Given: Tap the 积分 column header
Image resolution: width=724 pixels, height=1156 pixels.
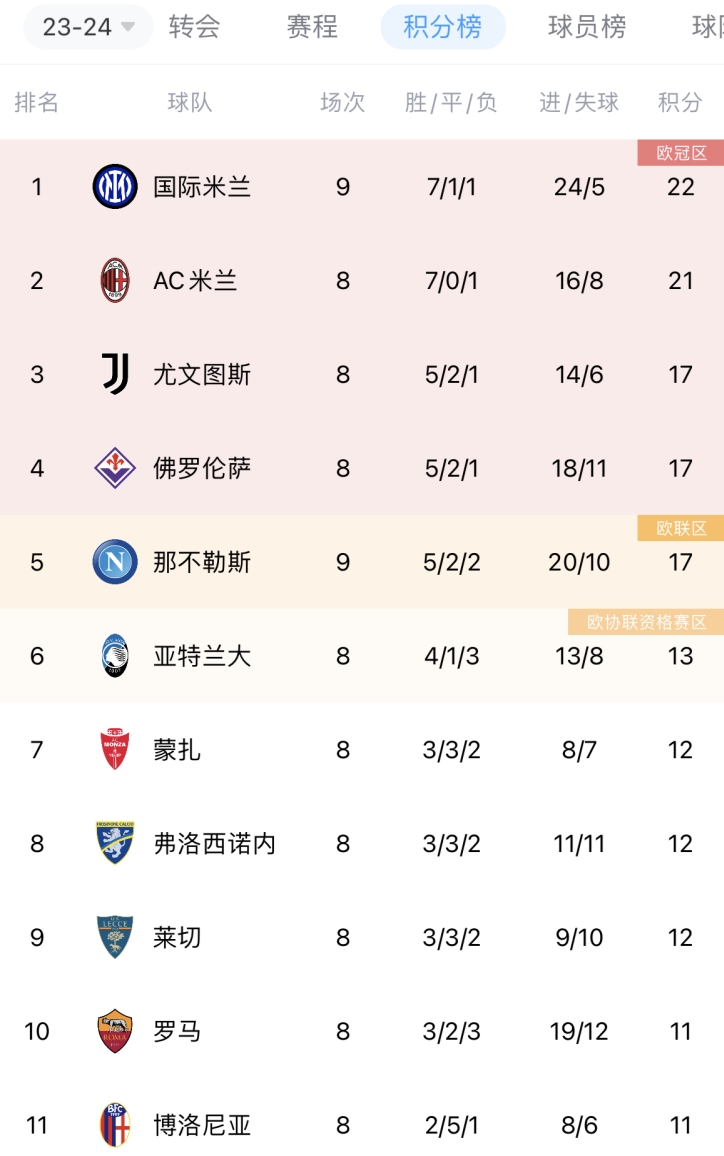Looking at the screenshot, I should coord(680,102).
